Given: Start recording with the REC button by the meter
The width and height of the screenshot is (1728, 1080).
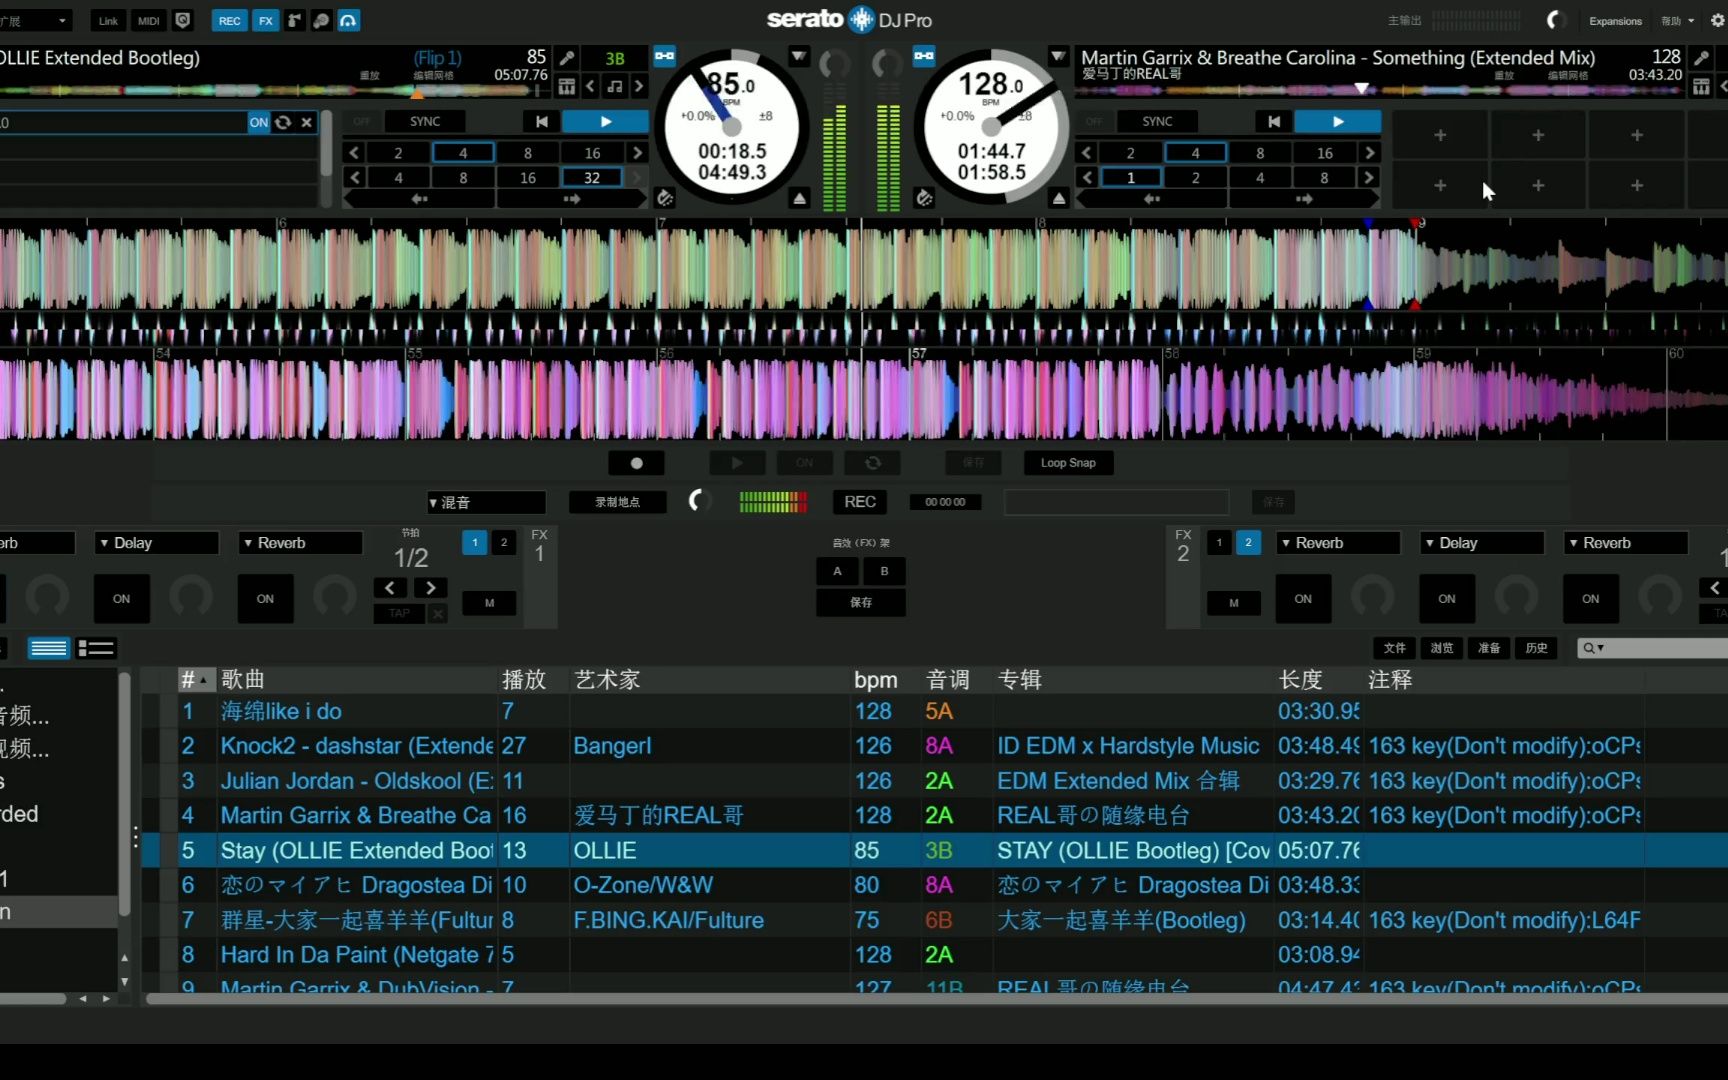Looking at the screenshot, I should click(x=860, y=502).
